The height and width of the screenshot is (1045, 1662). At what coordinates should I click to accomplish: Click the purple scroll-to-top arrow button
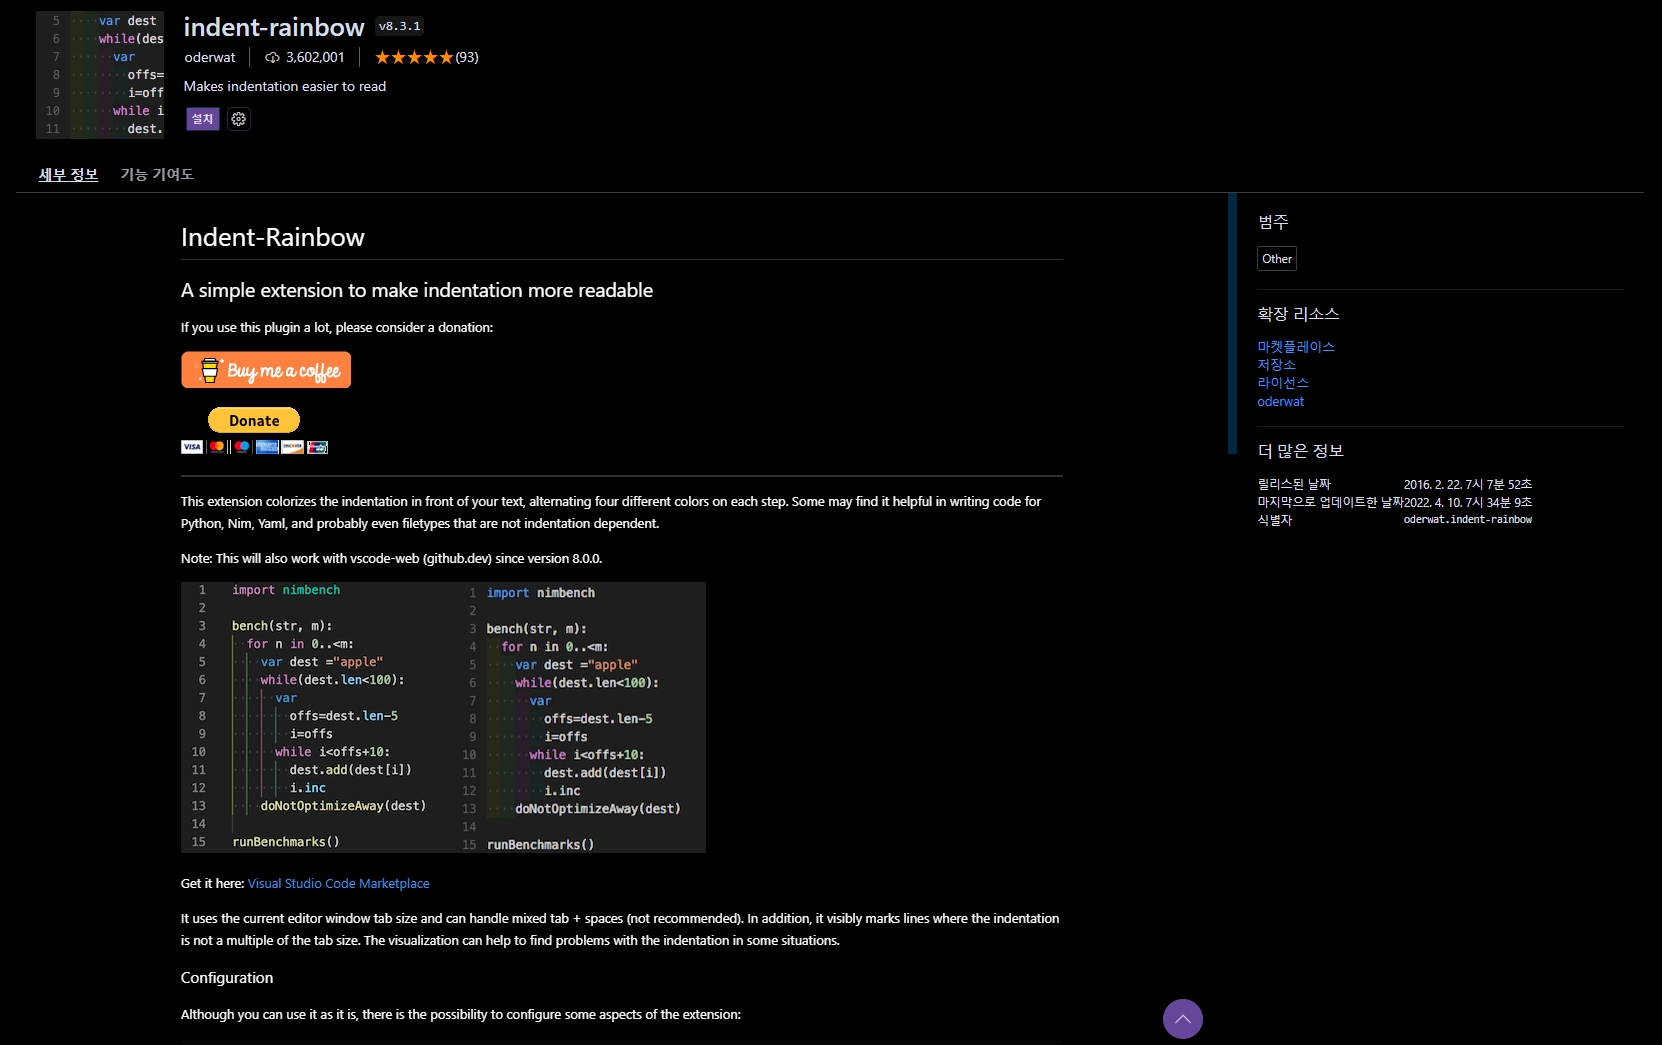[1182, 1019]
